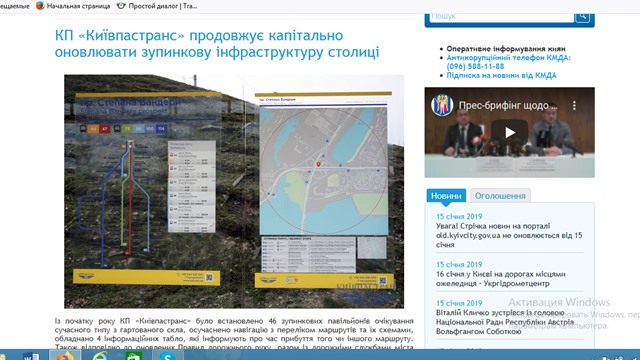Switch to the Новини tab

tap(446, 196)
